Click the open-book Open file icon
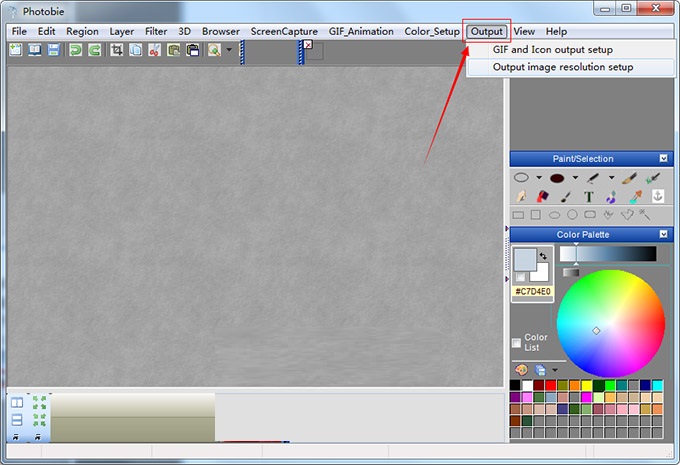Viewport: 680px width, 465px height. click(35, 50)
